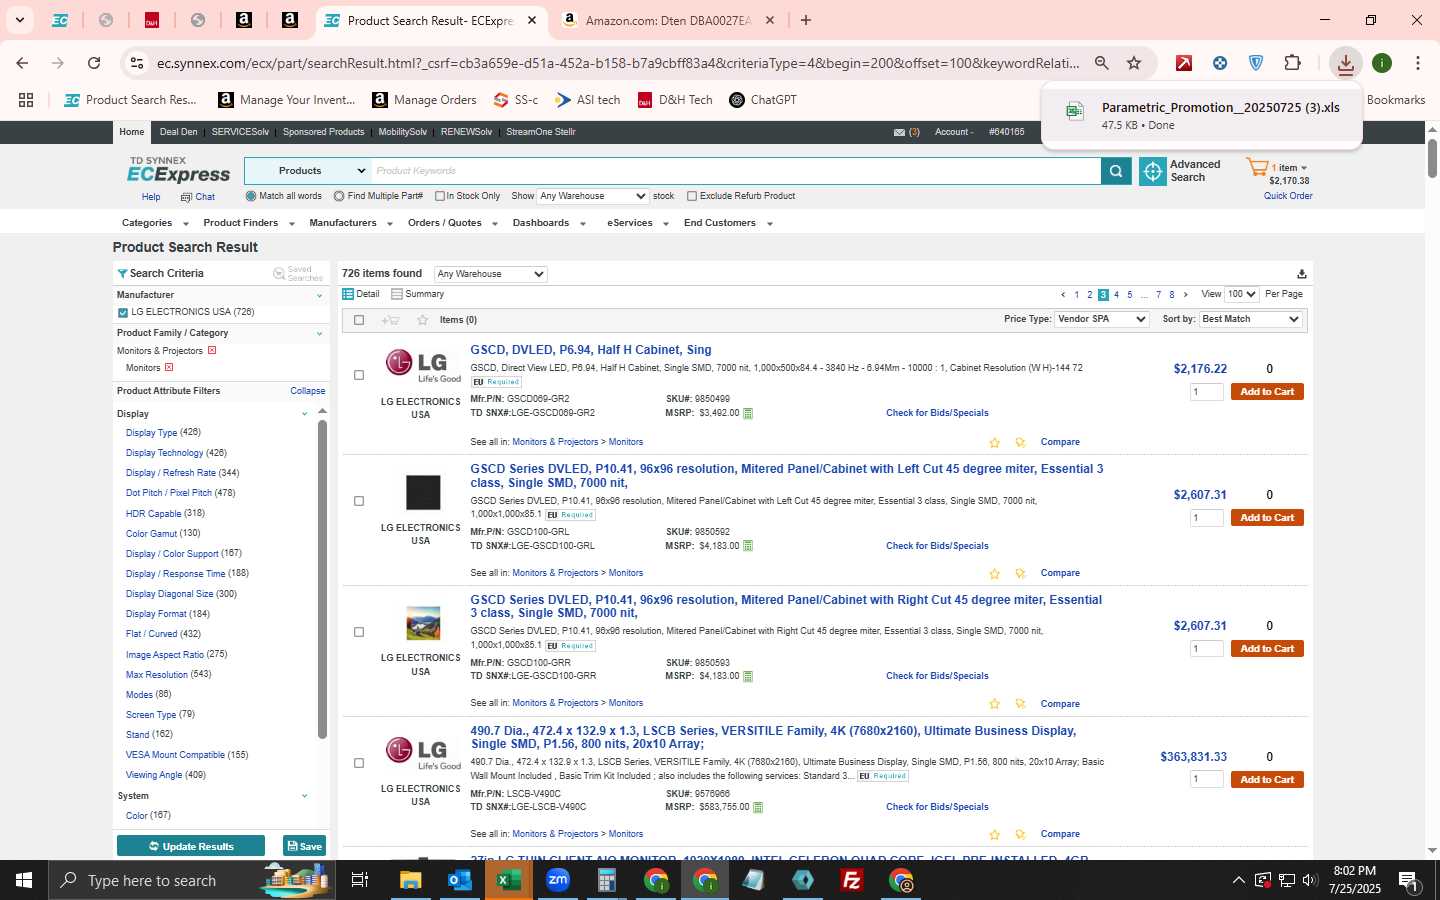Click favorite star for GSCD100-GRL product

click(994, 574)
